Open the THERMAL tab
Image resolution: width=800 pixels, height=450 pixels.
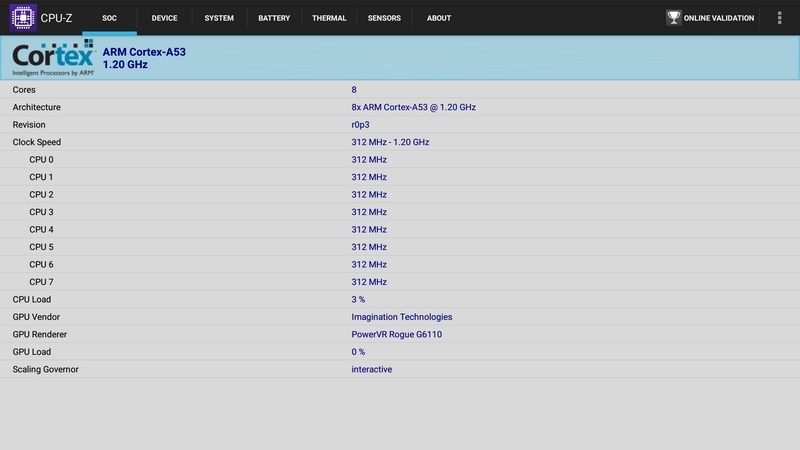[x=329, y=18]
